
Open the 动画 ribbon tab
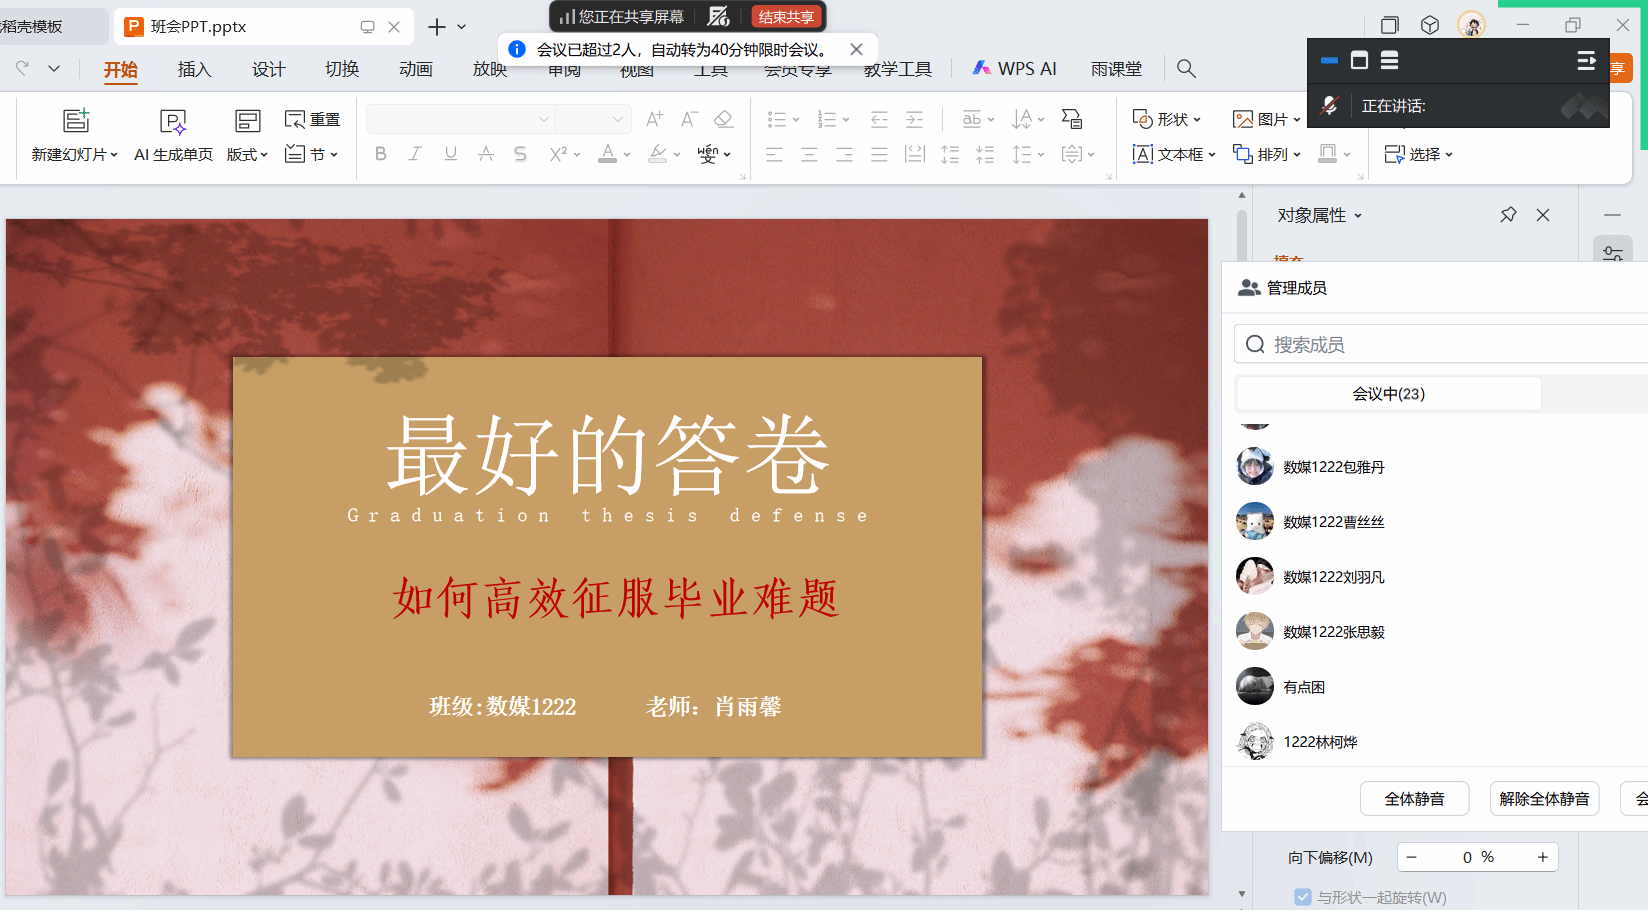[x=415, y=69]
